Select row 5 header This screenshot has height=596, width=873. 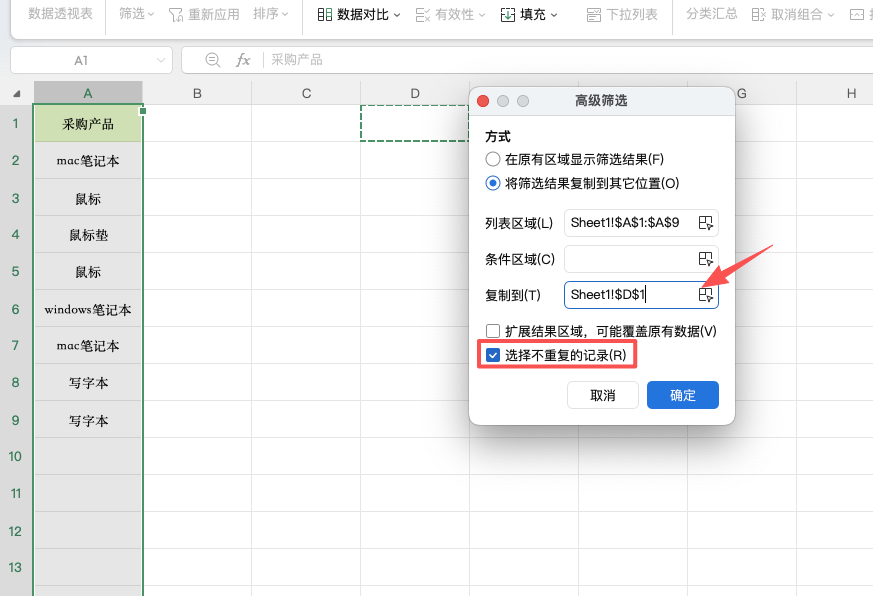16,271
